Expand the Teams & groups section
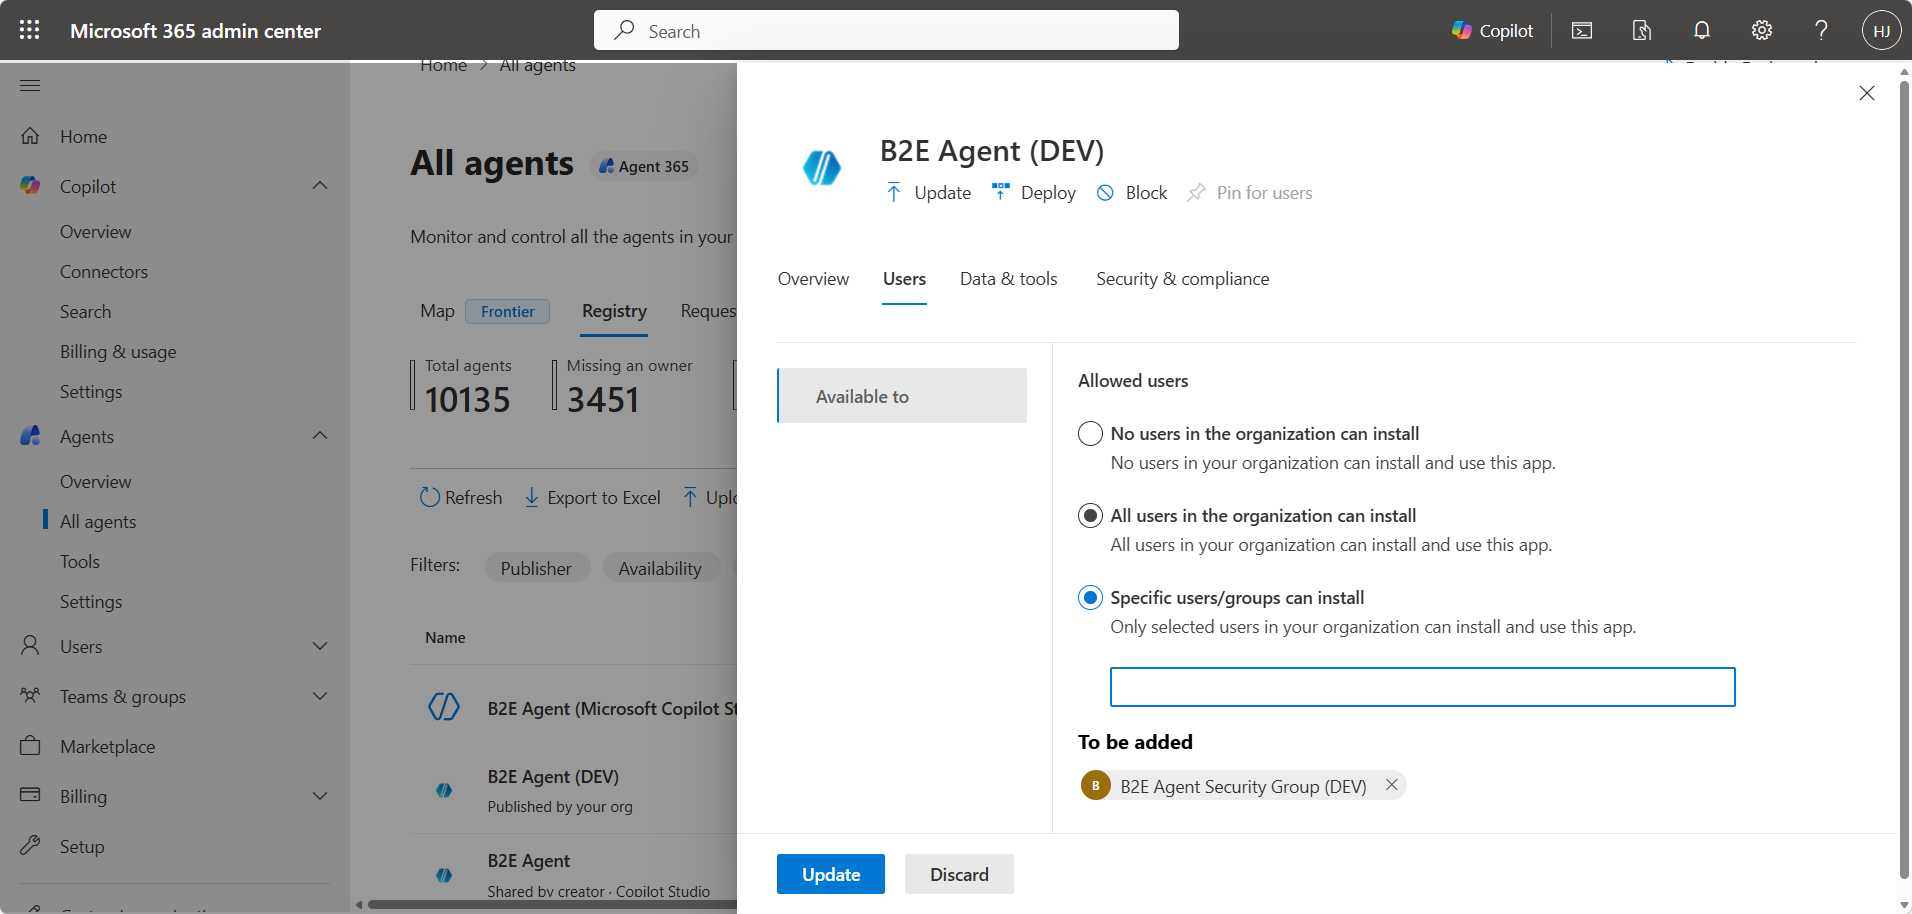This screenshot has height=914, width=1912. [x=320, y=696]
